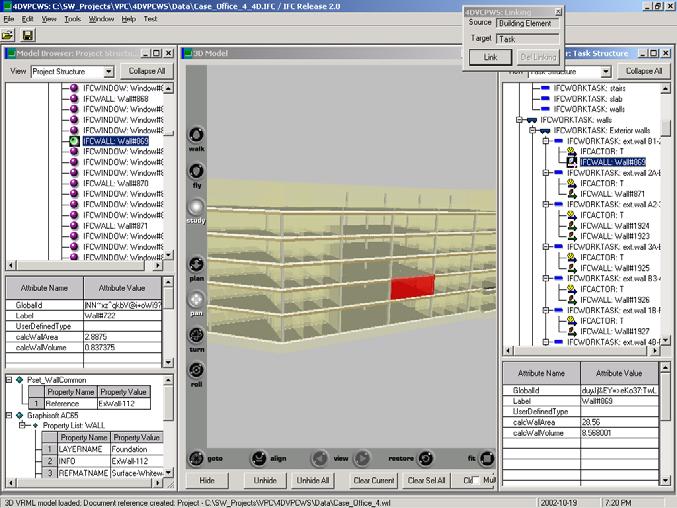Open the Test menu
The image size is (677, 508).
150,19
